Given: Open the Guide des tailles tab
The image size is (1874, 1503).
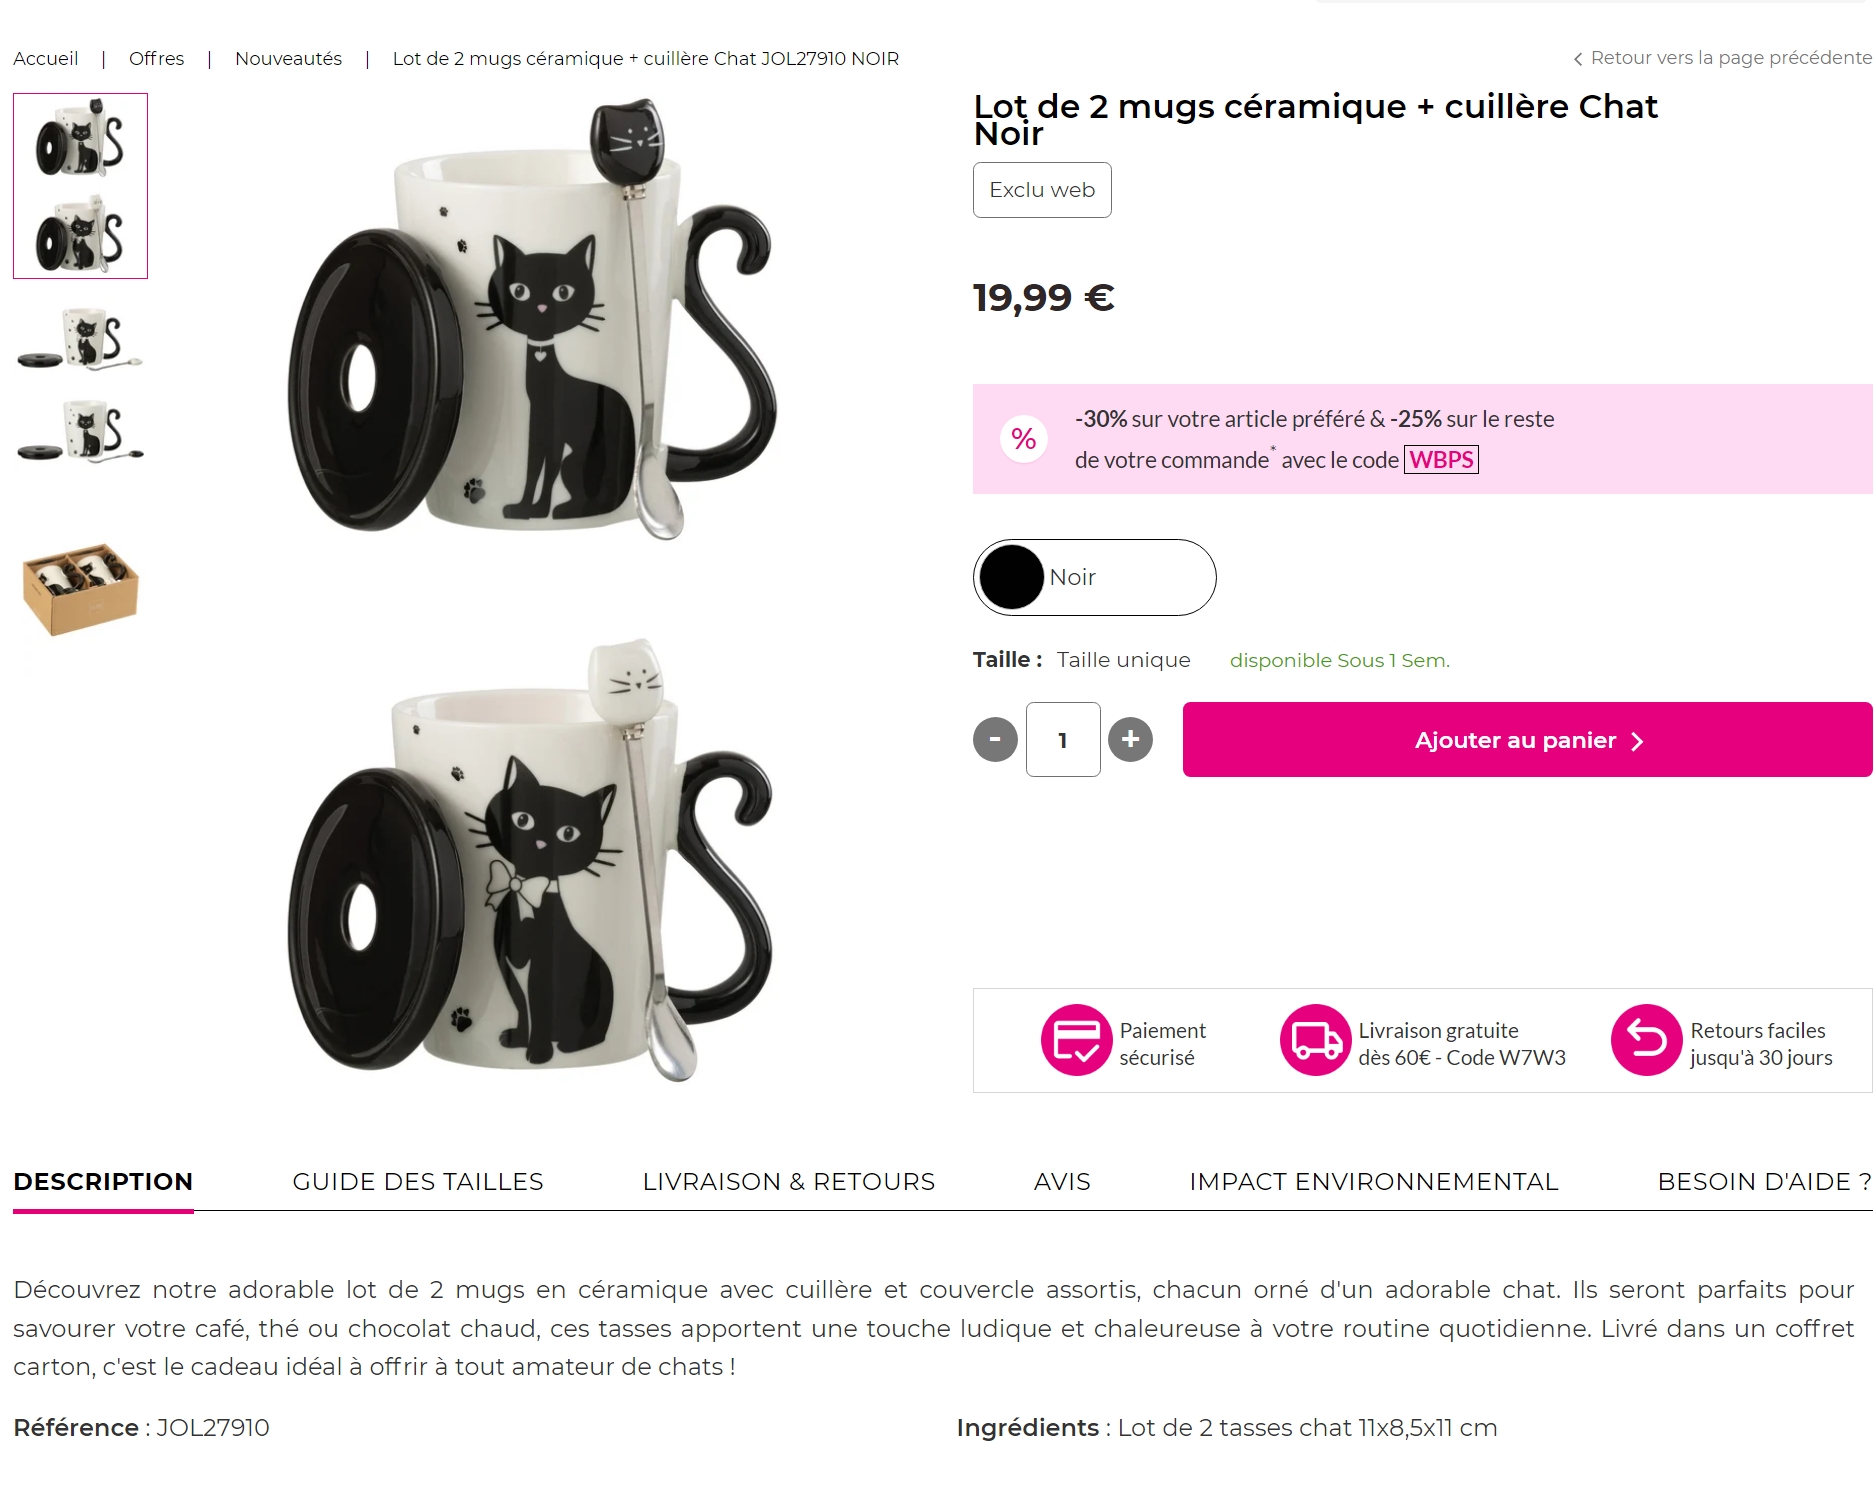Looking at the screenshot, I should 418,1182.
